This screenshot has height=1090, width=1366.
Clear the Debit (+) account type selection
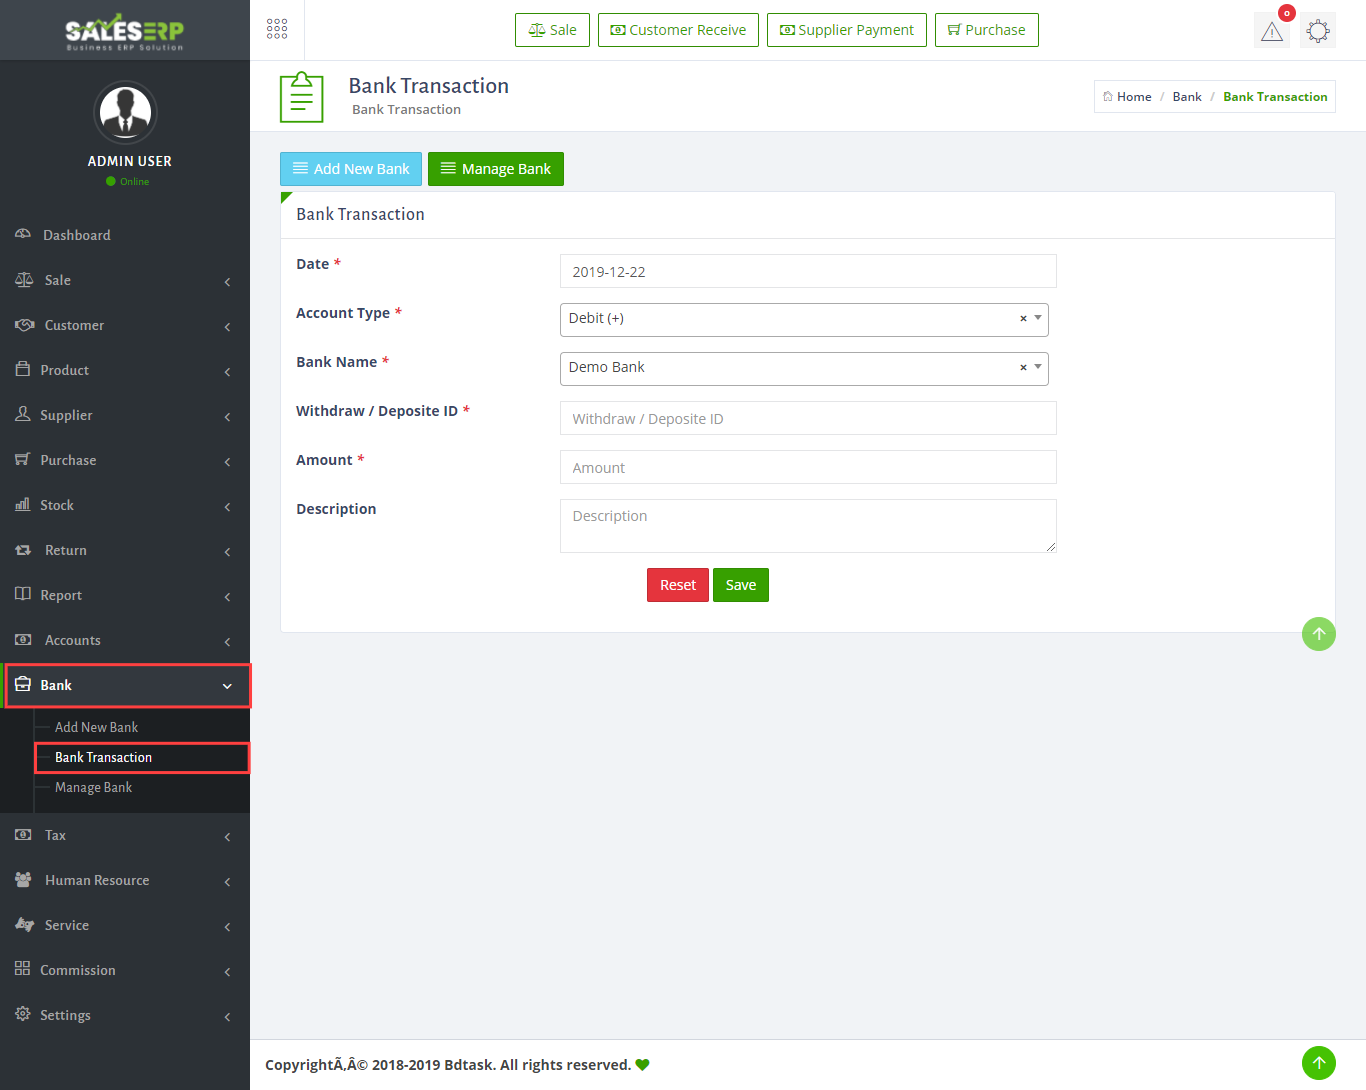1023,319
